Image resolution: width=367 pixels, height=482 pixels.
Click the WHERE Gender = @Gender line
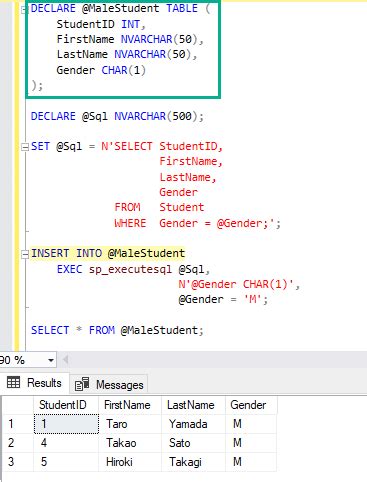point(197,223)
